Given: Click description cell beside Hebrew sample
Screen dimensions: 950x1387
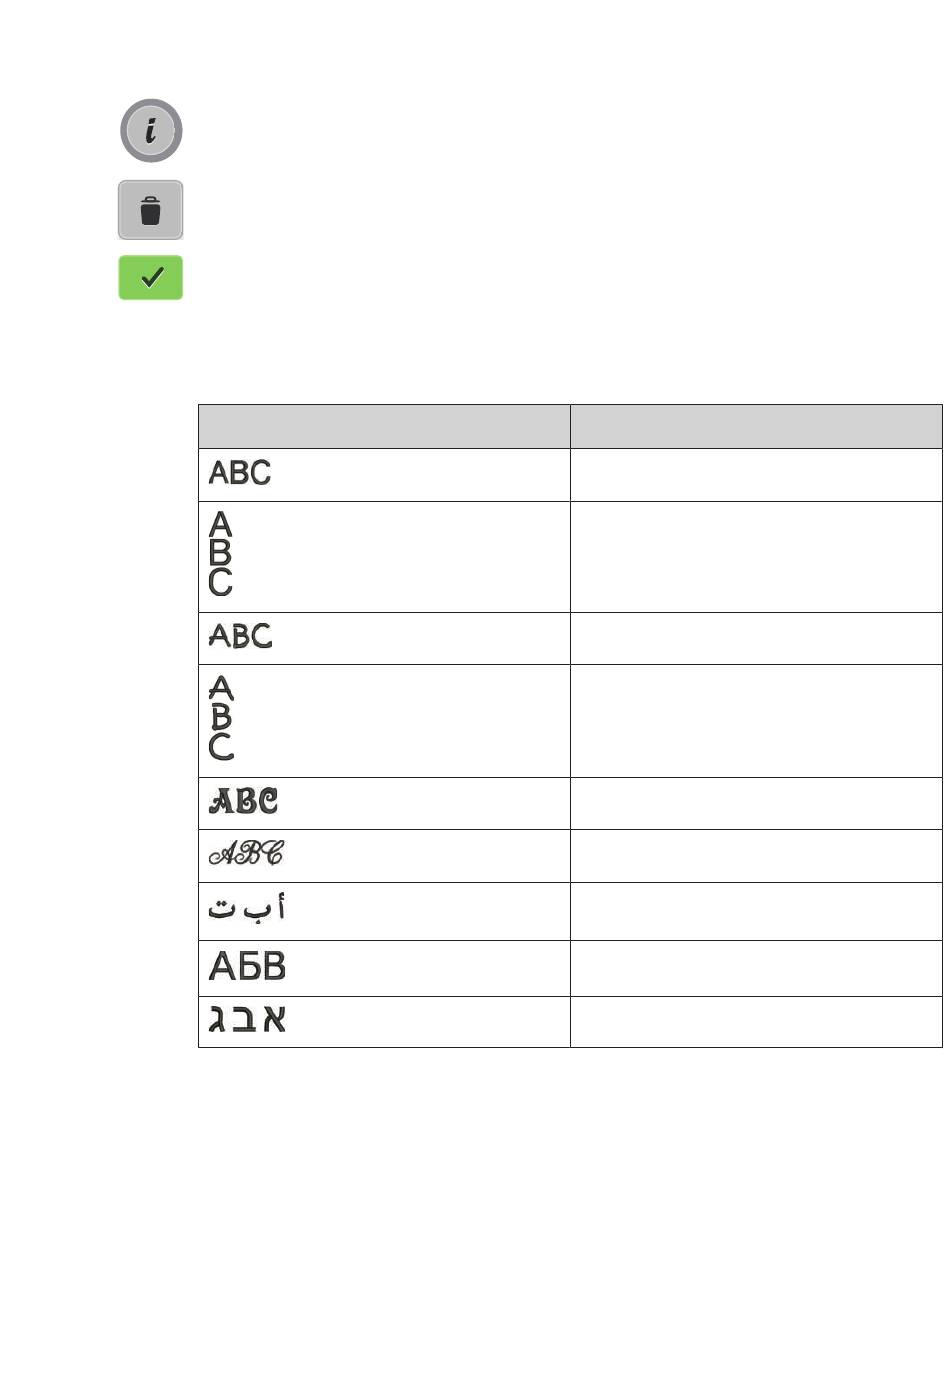Looking at the screenshot, I should point(756,1022).
